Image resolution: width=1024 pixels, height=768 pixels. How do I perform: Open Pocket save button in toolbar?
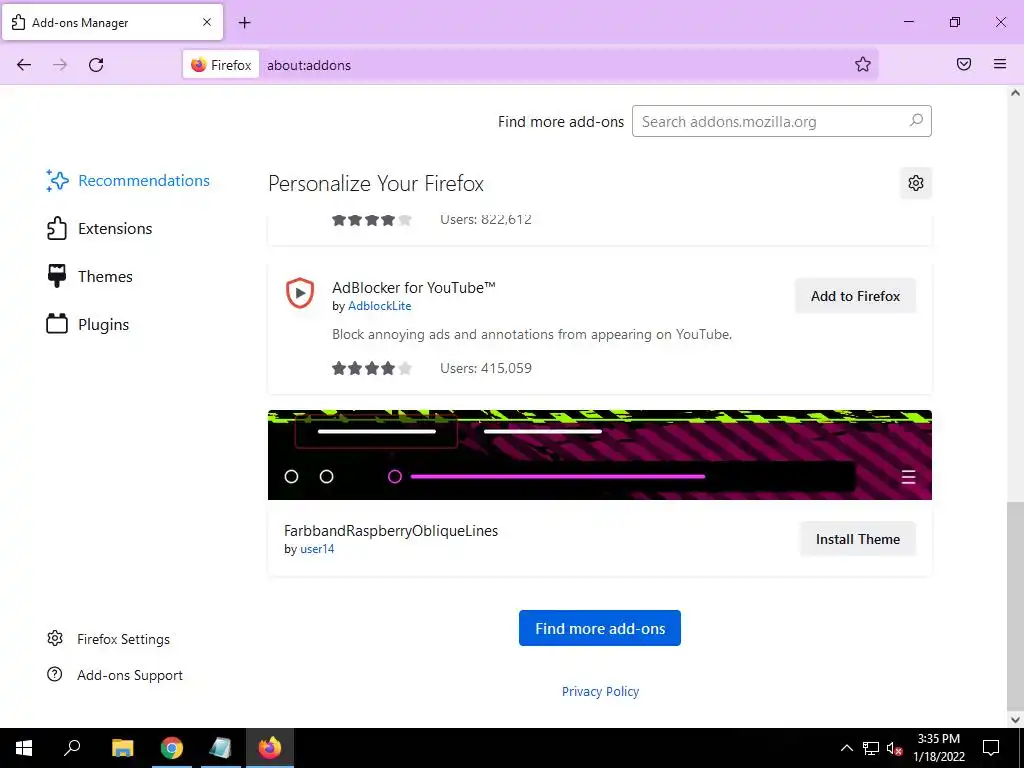(964, 64)
